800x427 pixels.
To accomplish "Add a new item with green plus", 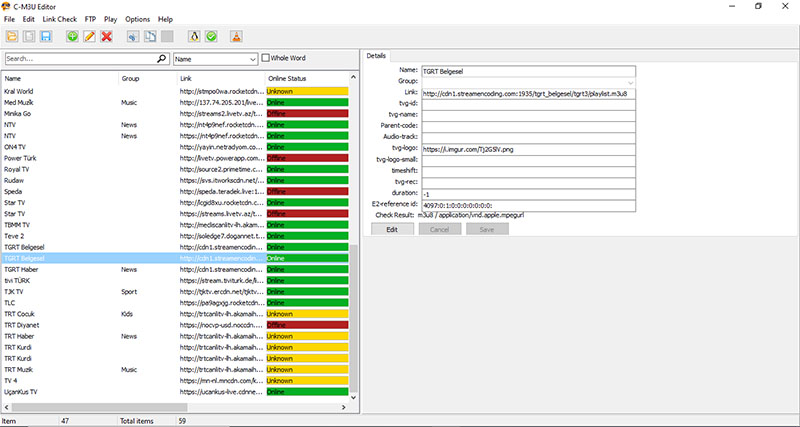I will [72, 36].
